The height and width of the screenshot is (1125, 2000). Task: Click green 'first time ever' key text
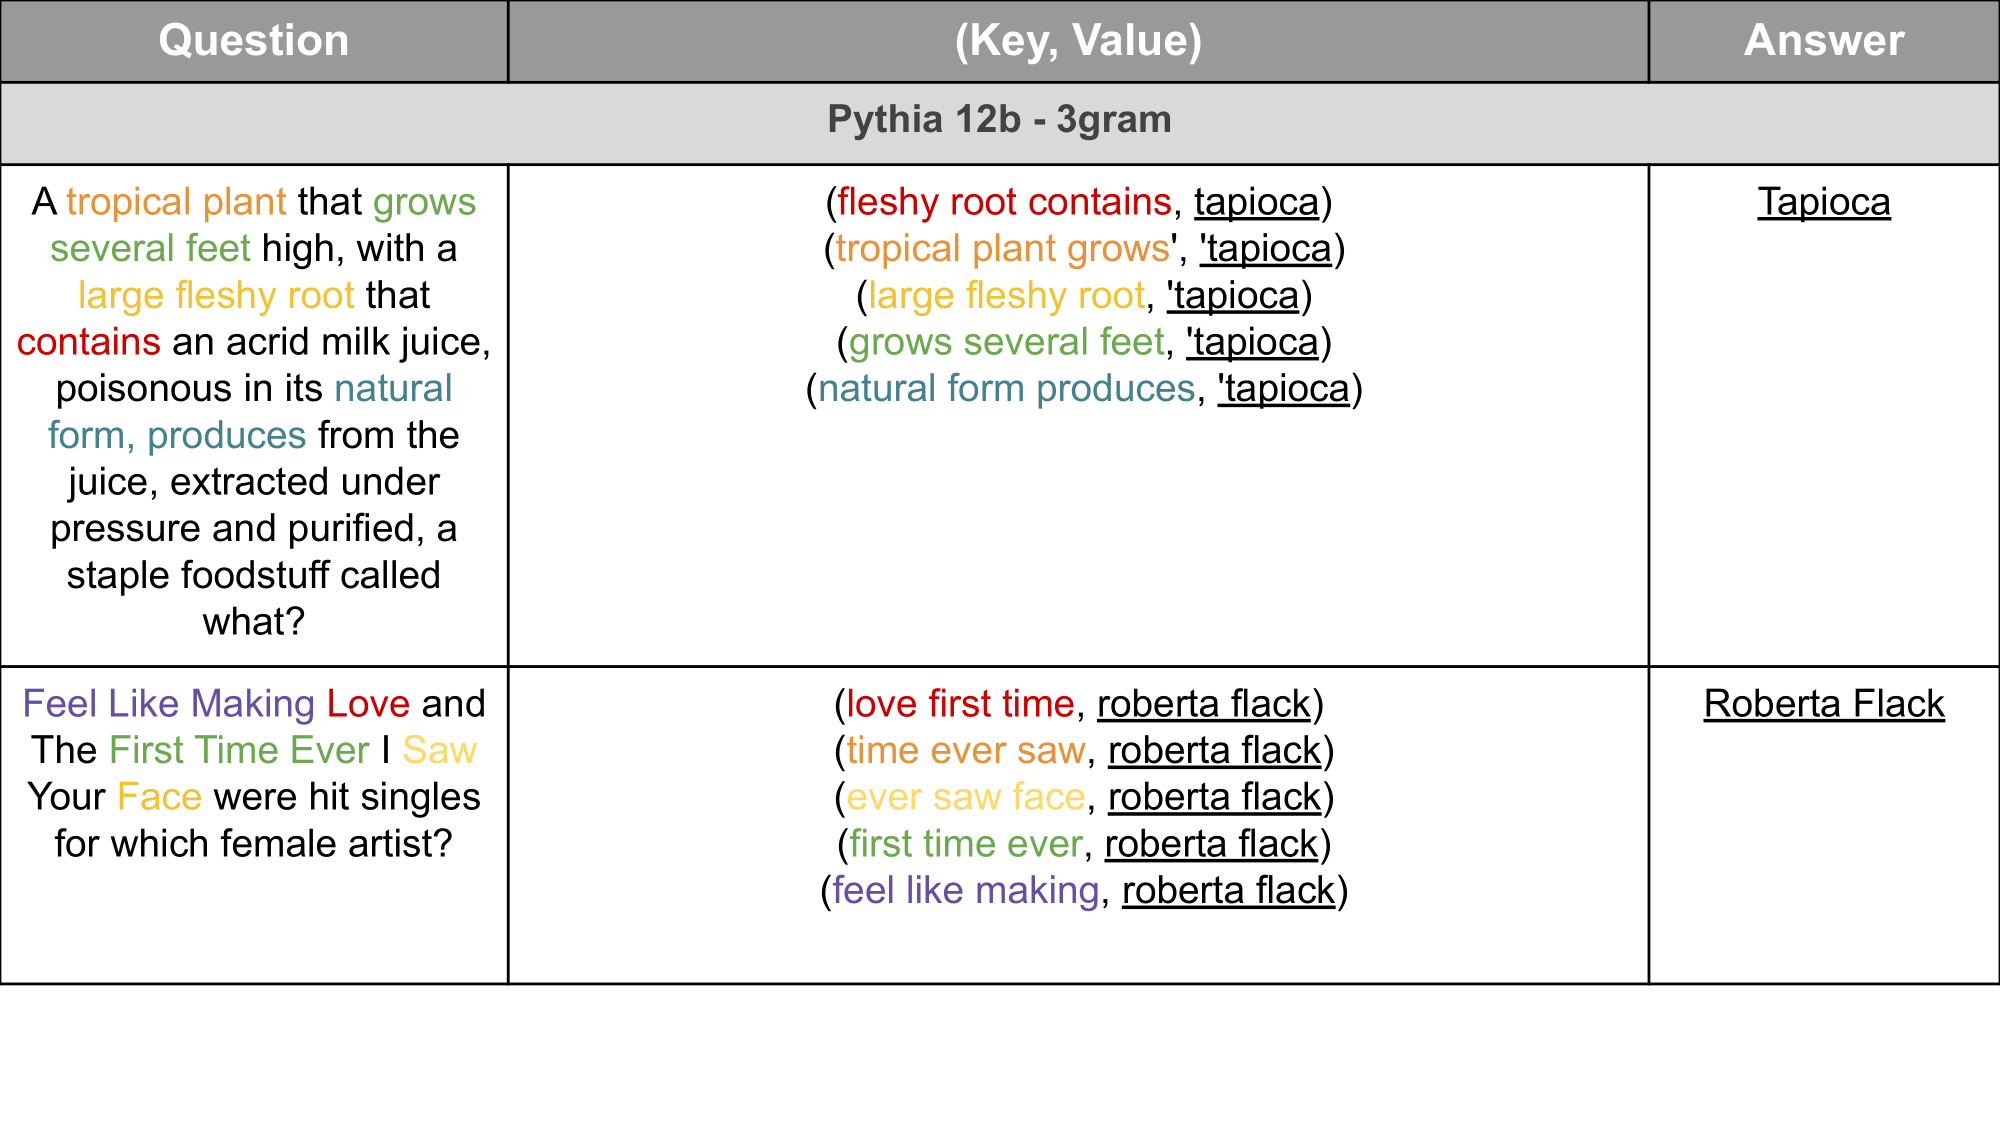[965, 844]
